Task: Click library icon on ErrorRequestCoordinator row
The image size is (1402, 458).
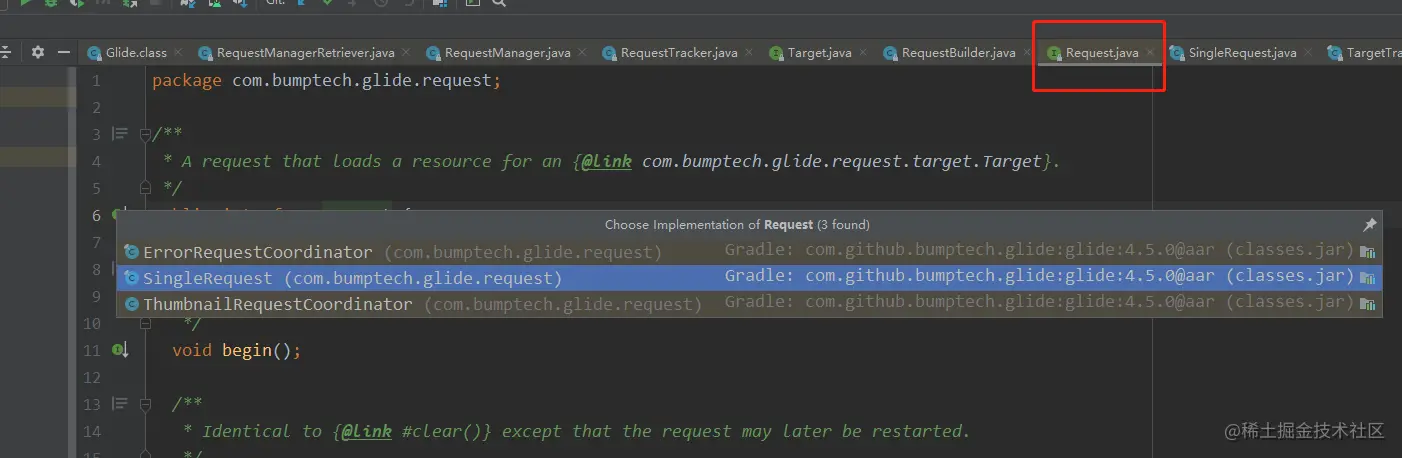Action: [x=1368, y=252]
